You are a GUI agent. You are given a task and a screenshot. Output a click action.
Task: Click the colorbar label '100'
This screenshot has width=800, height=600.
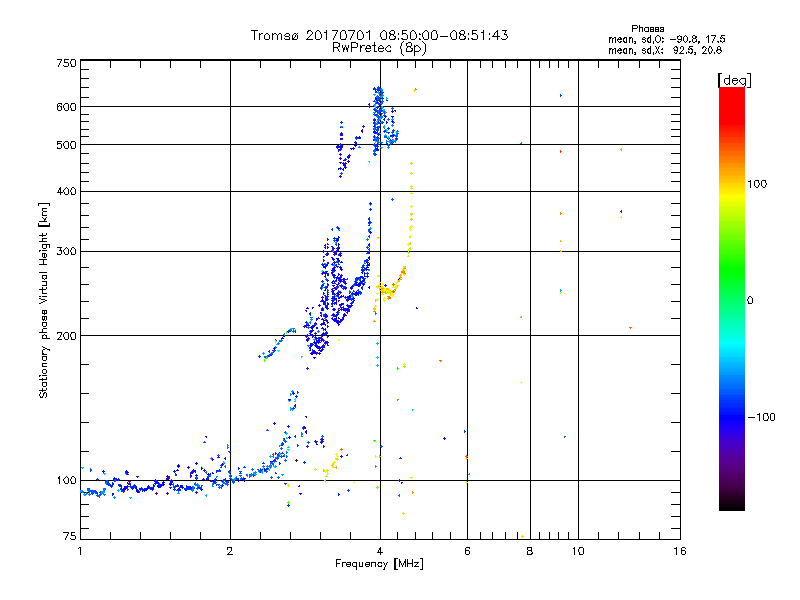pos(757,184)
